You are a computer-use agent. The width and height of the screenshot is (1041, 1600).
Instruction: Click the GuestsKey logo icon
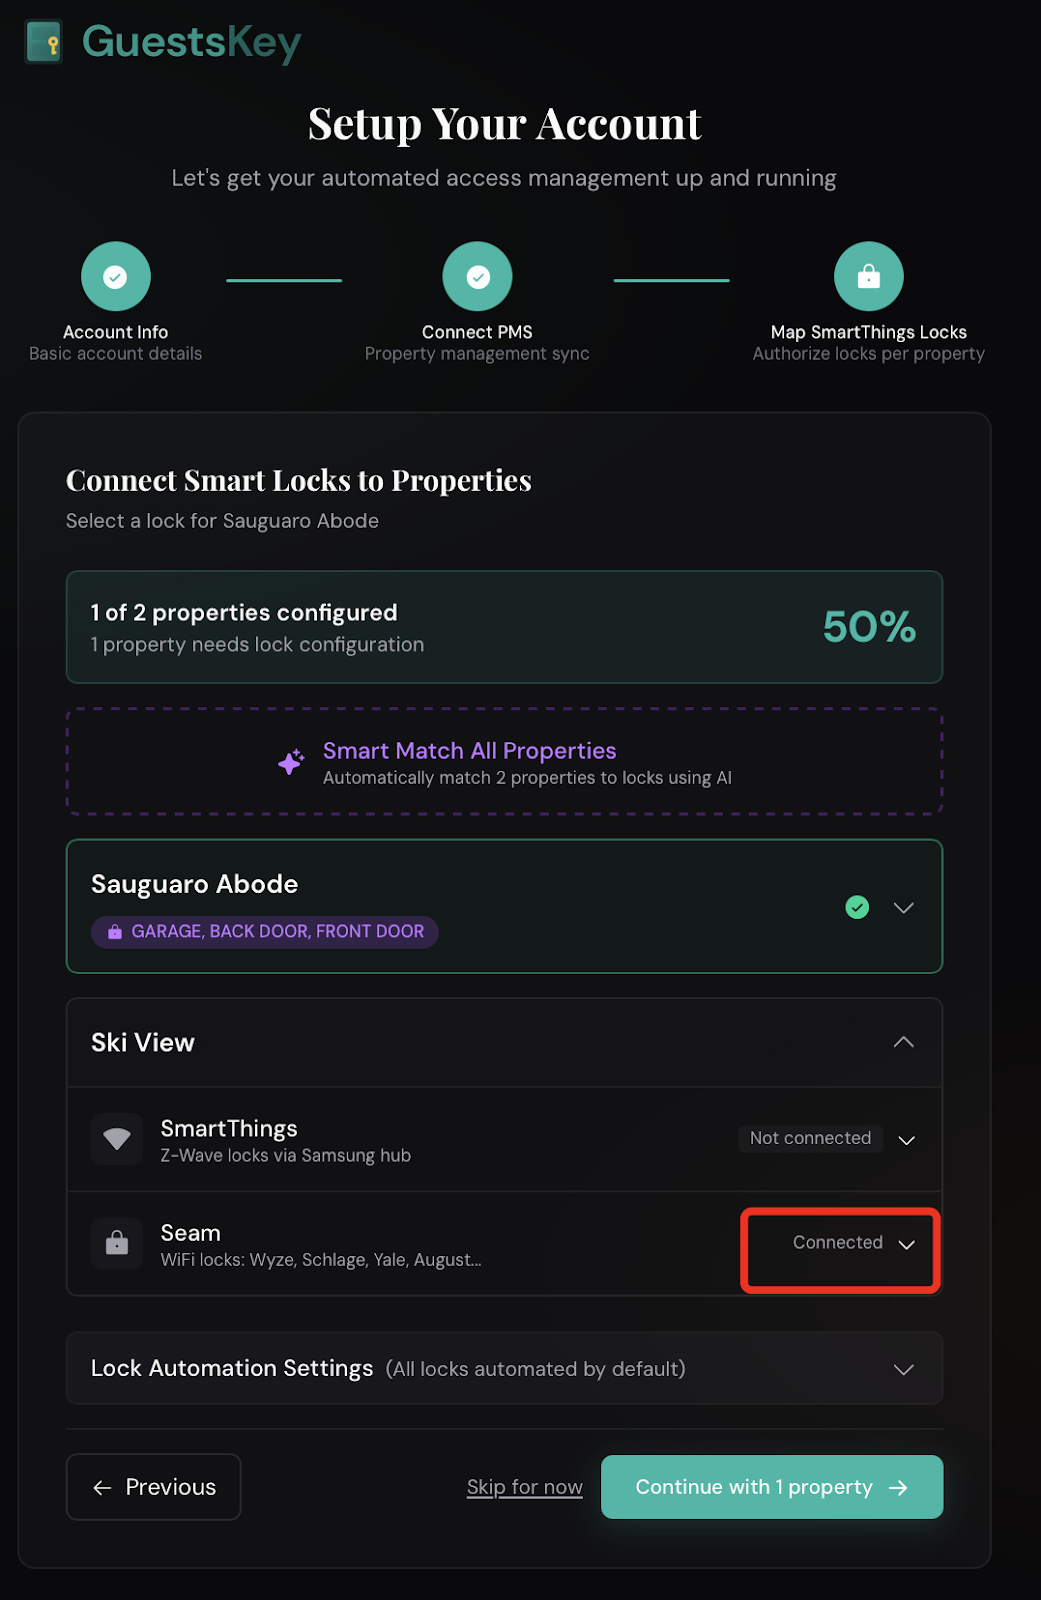point(42,41)
